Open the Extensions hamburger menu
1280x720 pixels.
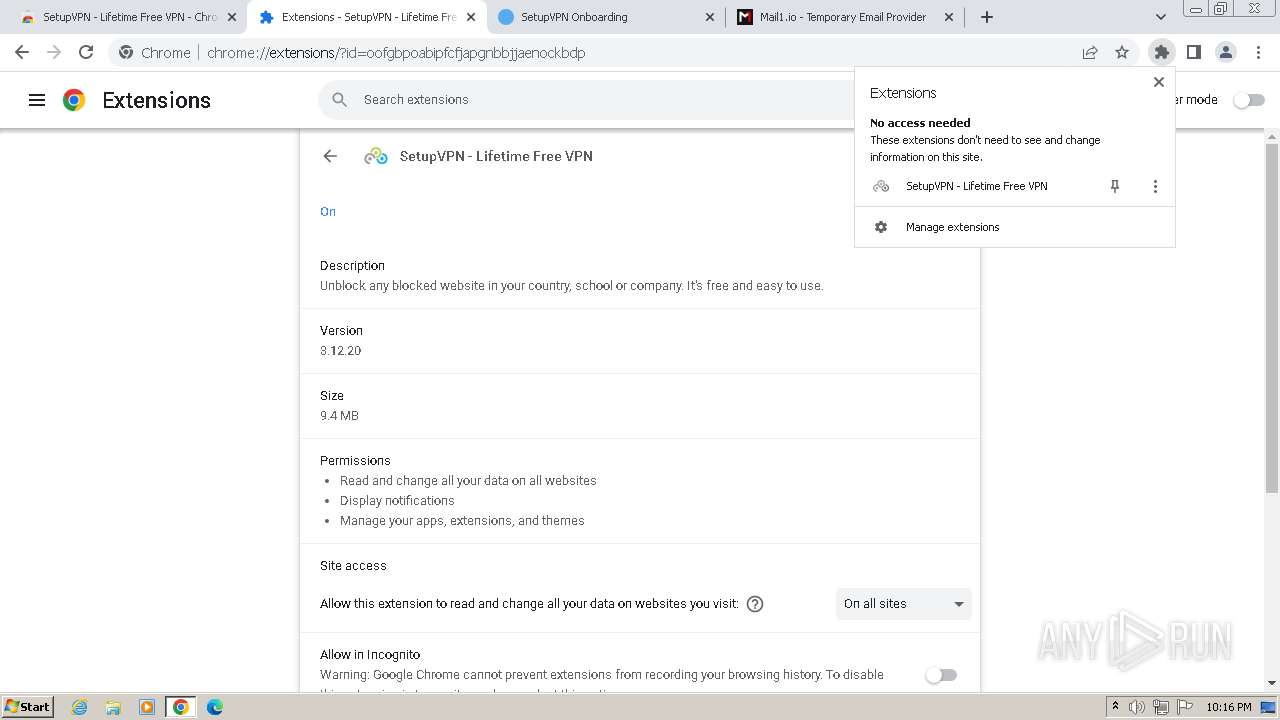click(37, 100)
